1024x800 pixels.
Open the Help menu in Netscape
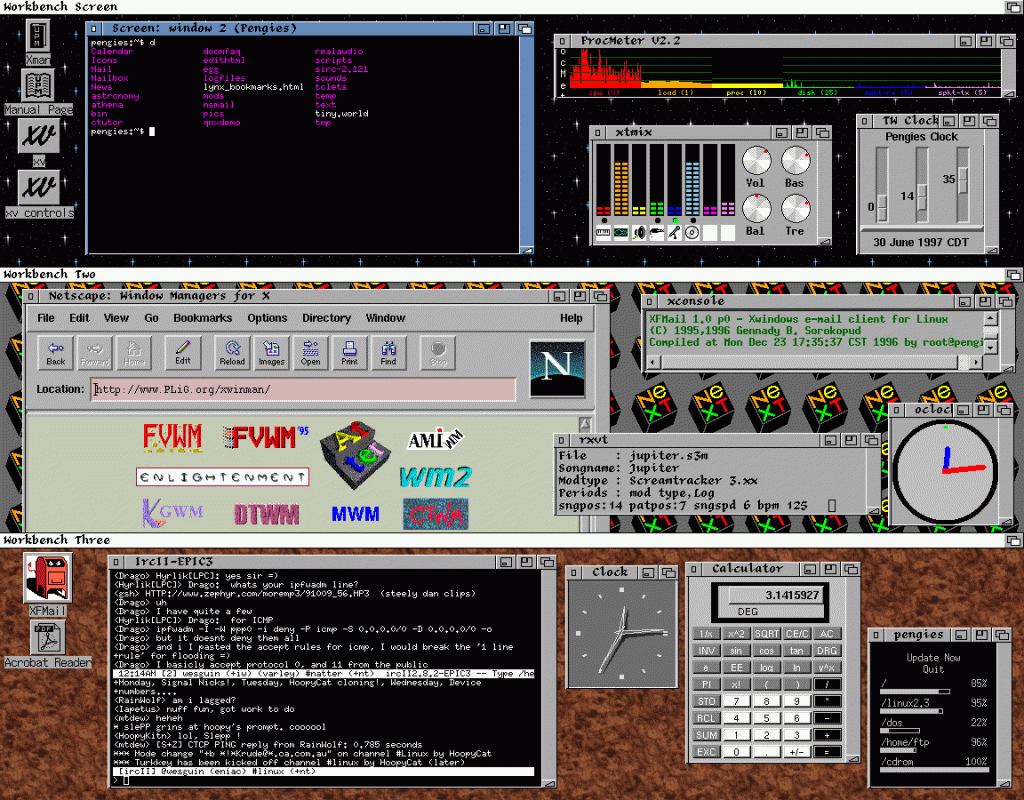click(x=571, y=318)
